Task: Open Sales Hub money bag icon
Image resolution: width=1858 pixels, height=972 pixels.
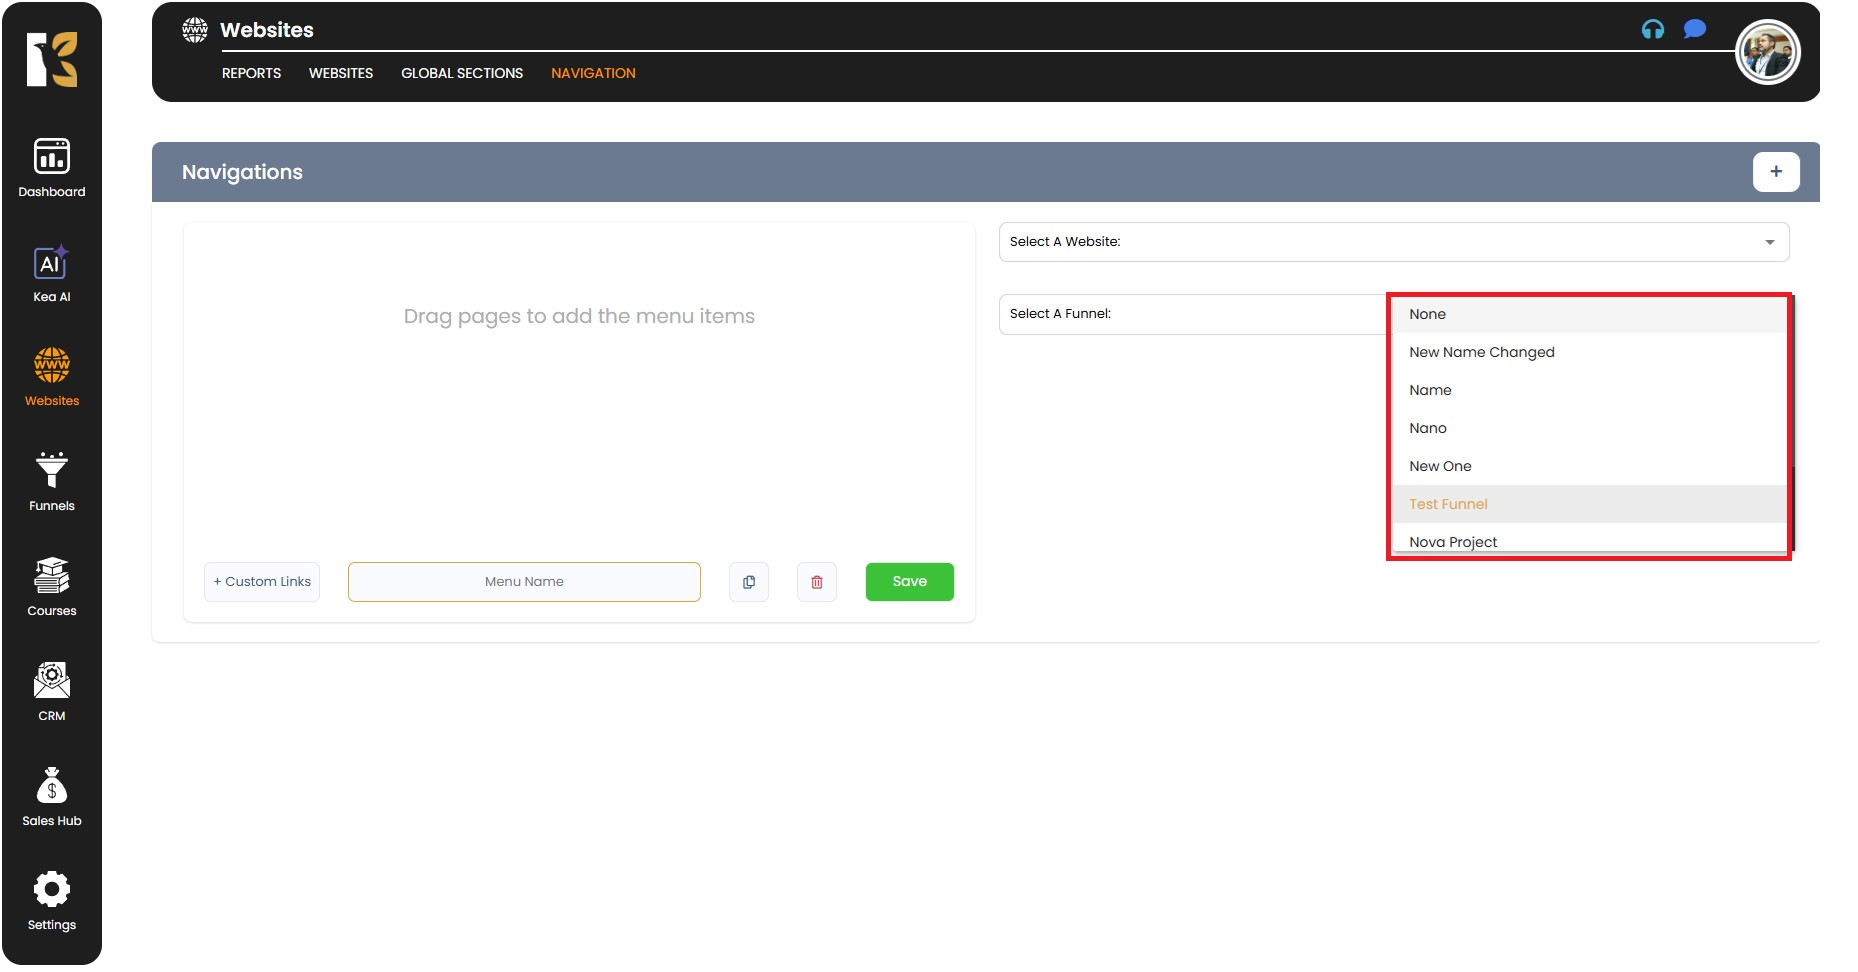Action: 52,786
